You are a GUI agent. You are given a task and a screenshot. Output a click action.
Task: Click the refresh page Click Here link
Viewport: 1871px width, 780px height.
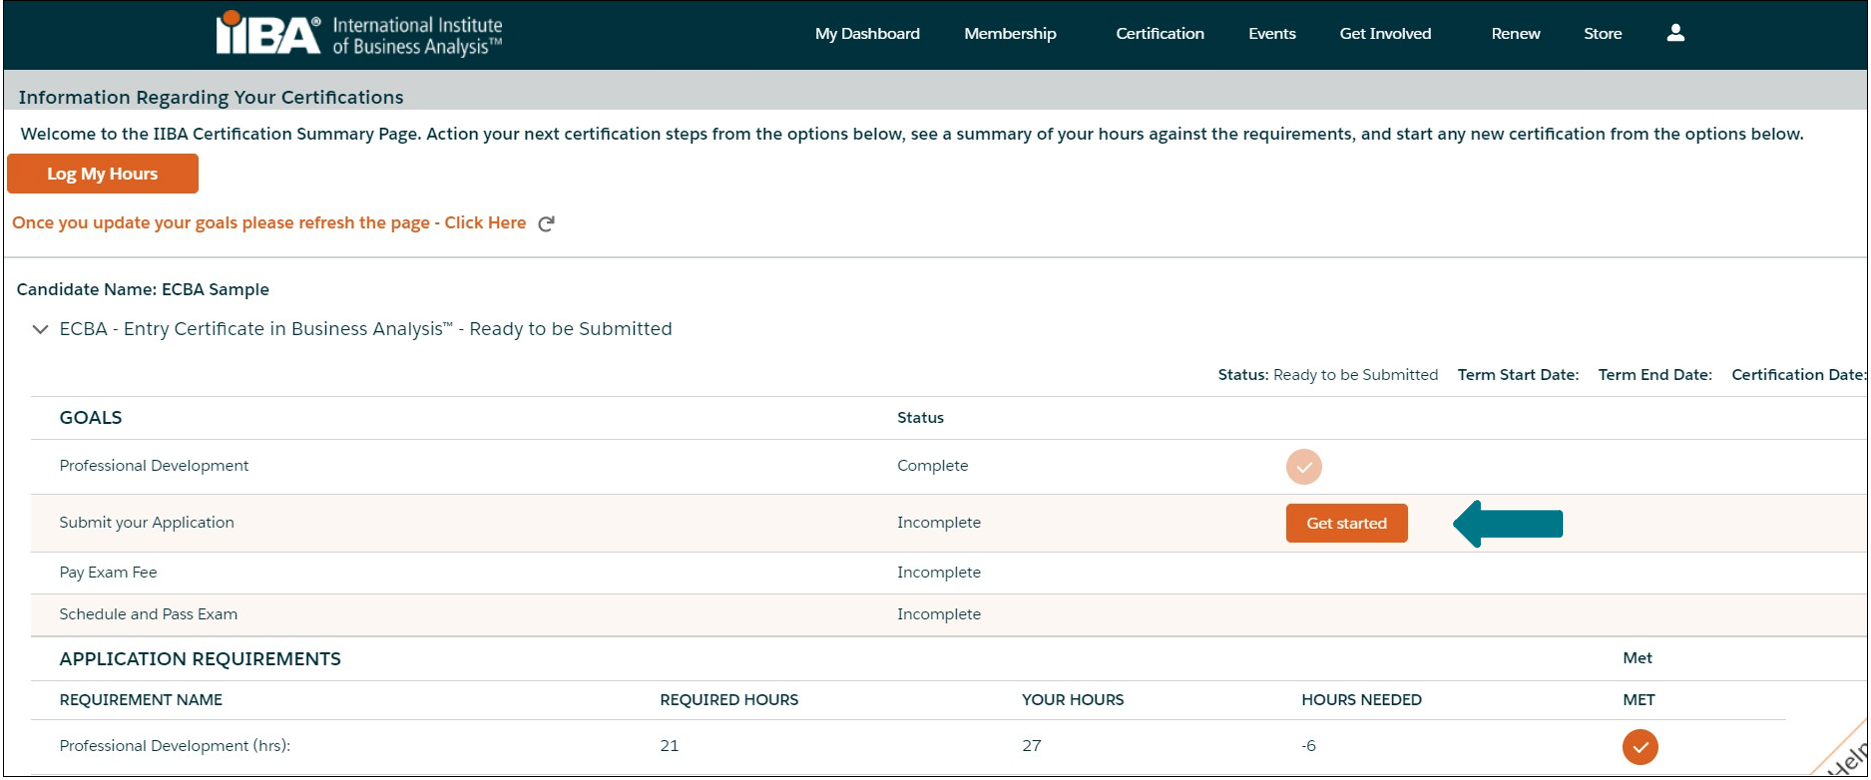[x=485, y=223]
